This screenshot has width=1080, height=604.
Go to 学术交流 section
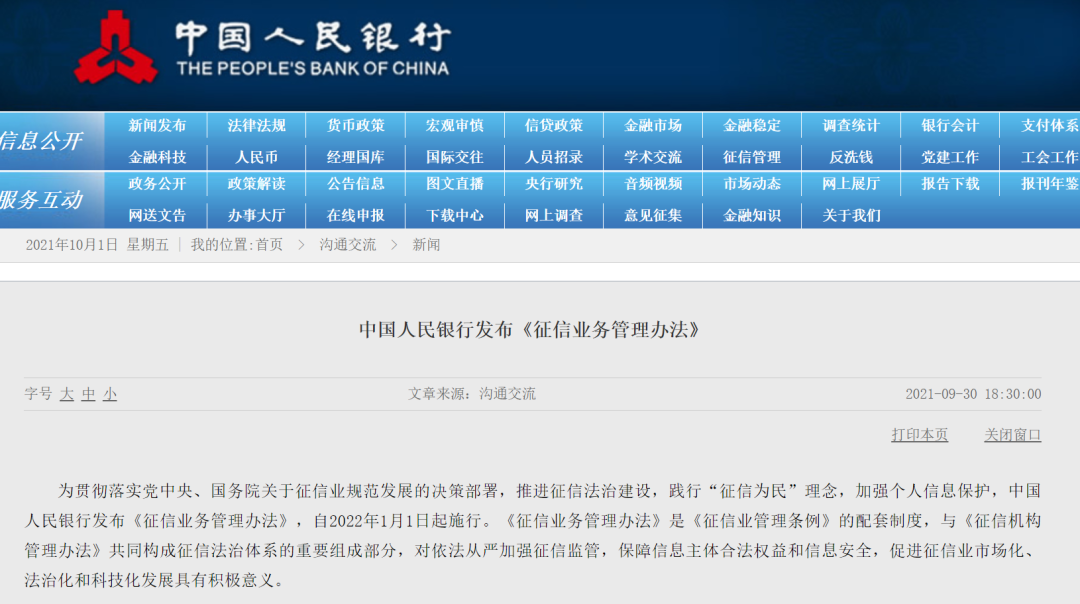coord(653,157)
